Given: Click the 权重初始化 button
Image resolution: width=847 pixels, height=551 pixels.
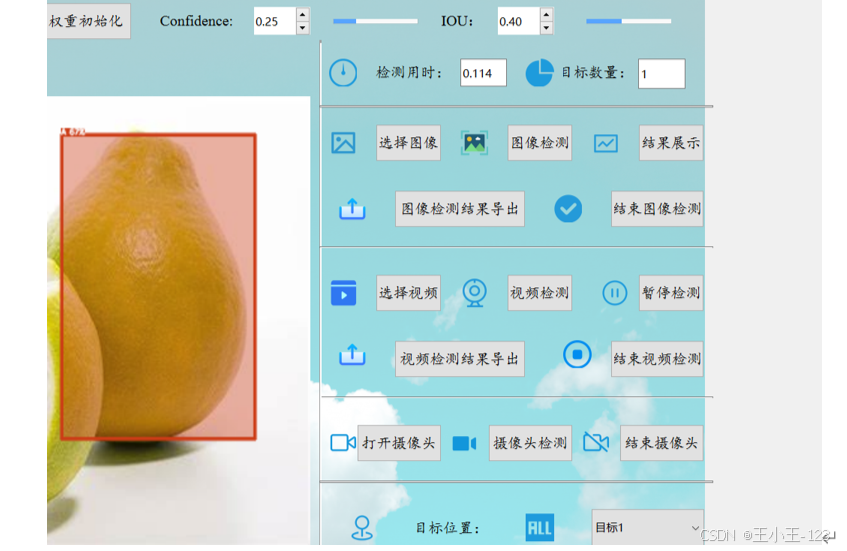Looking at the screenshot, I should pos(88,21).
